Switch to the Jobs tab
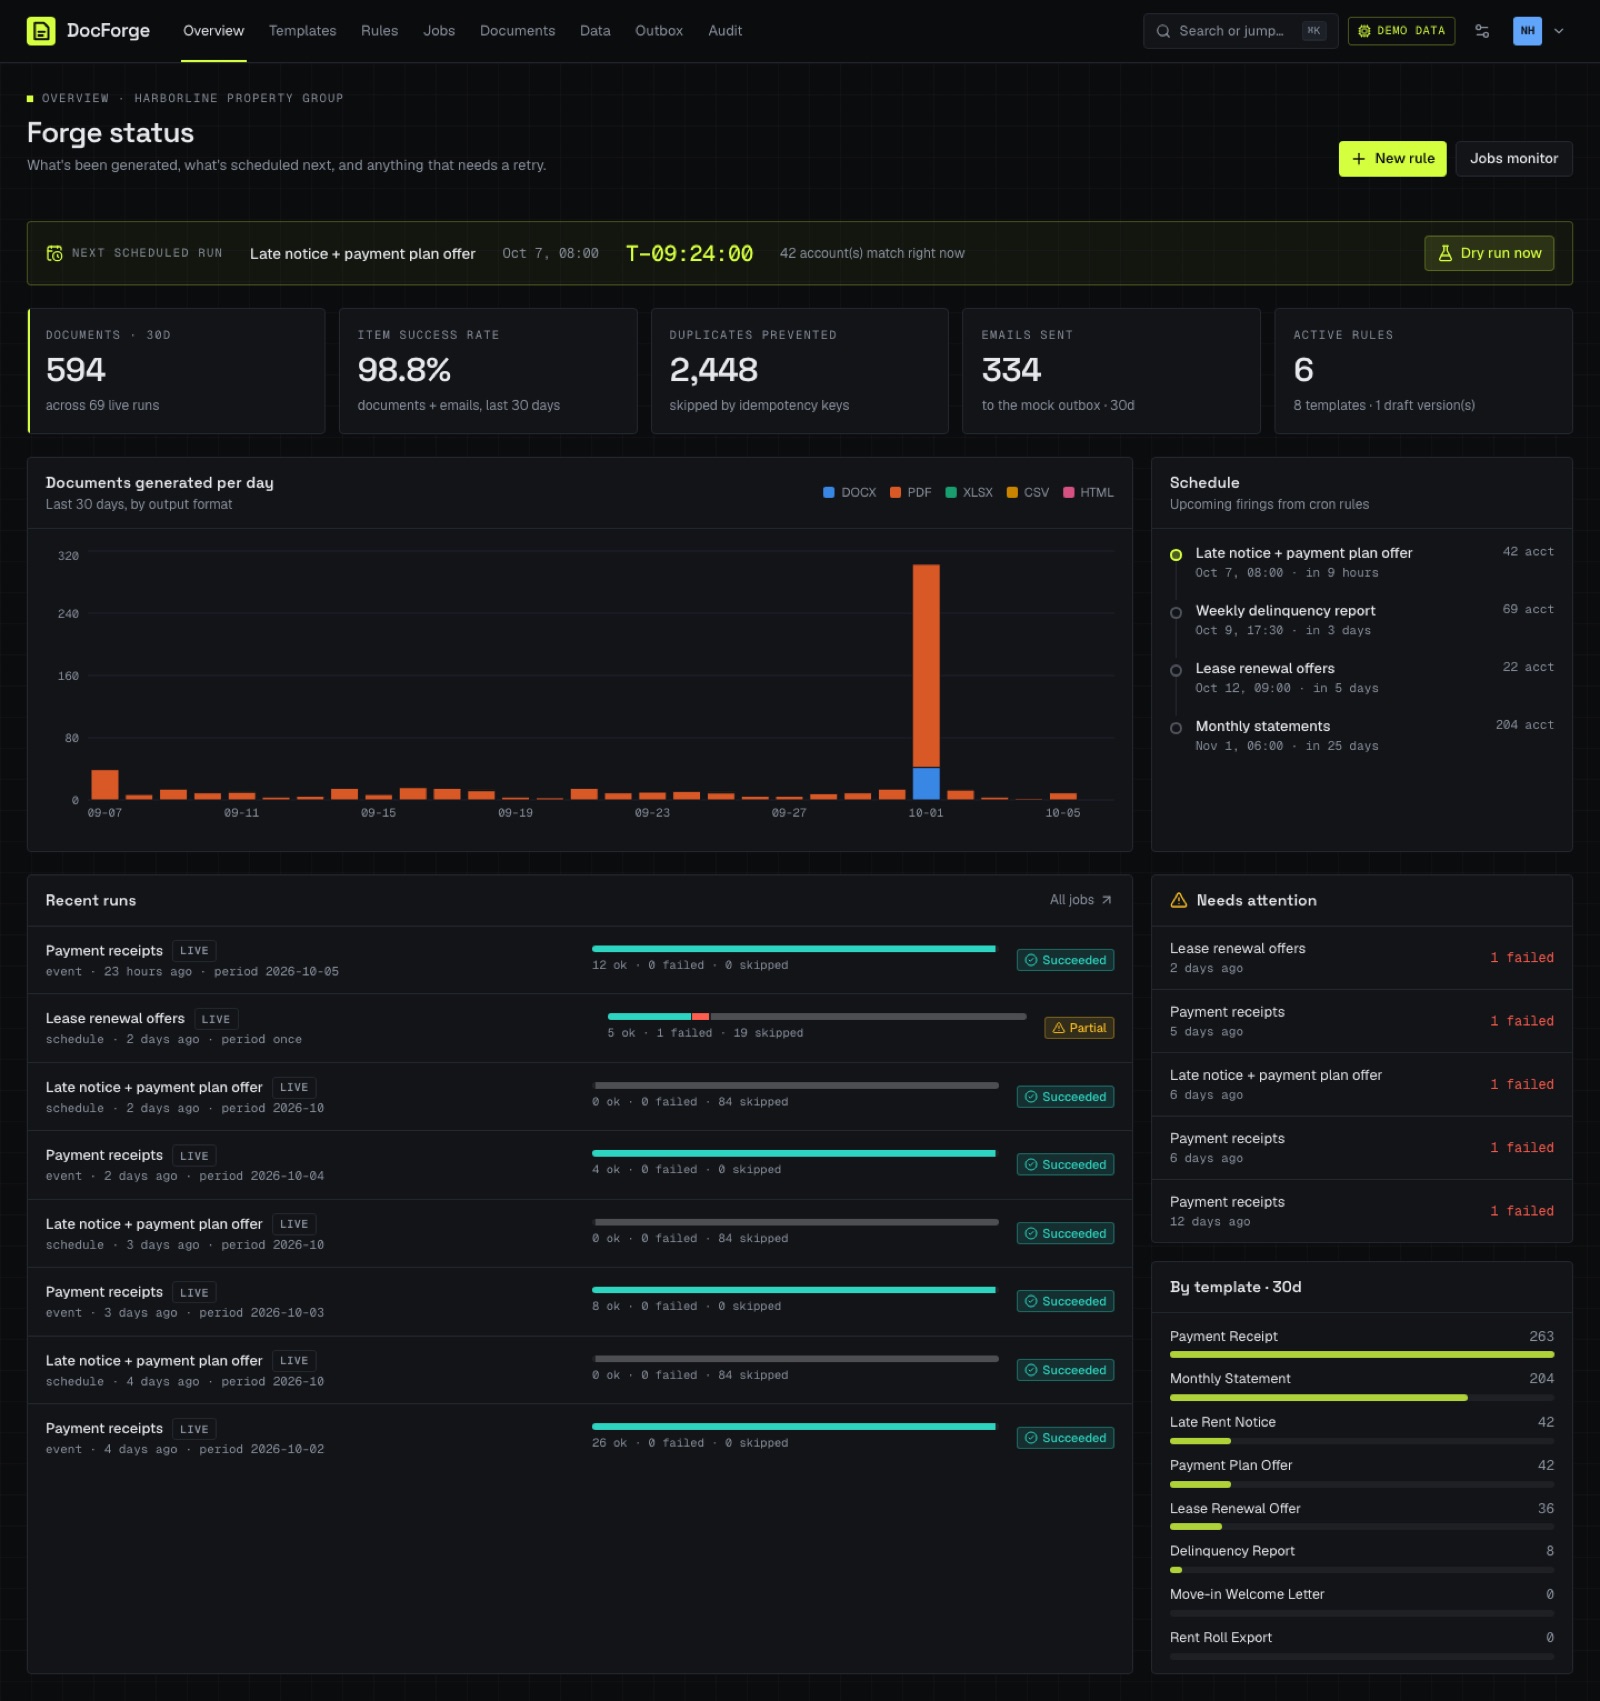The image size is (1600, 1701). 439,31
